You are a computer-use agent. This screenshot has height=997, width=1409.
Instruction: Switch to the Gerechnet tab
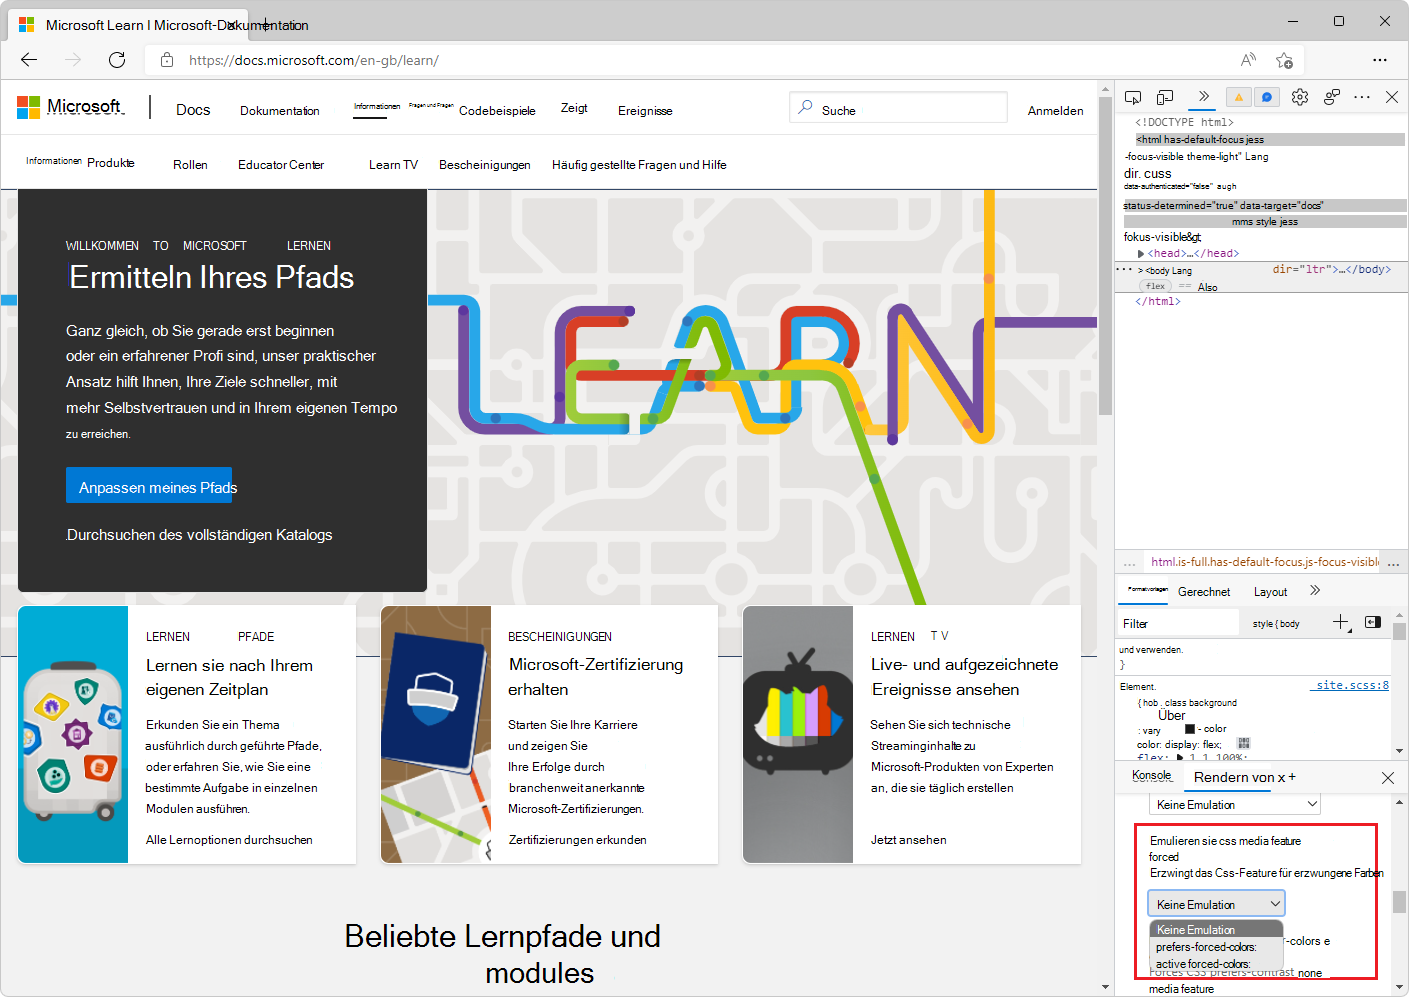[1205, 591]
